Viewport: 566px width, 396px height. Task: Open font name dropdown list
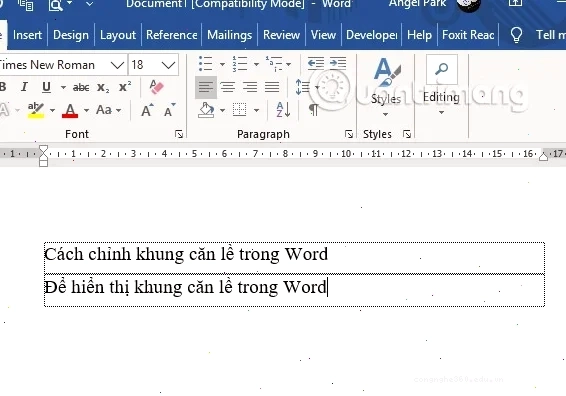pyautogui.click(x=117, y=65)
